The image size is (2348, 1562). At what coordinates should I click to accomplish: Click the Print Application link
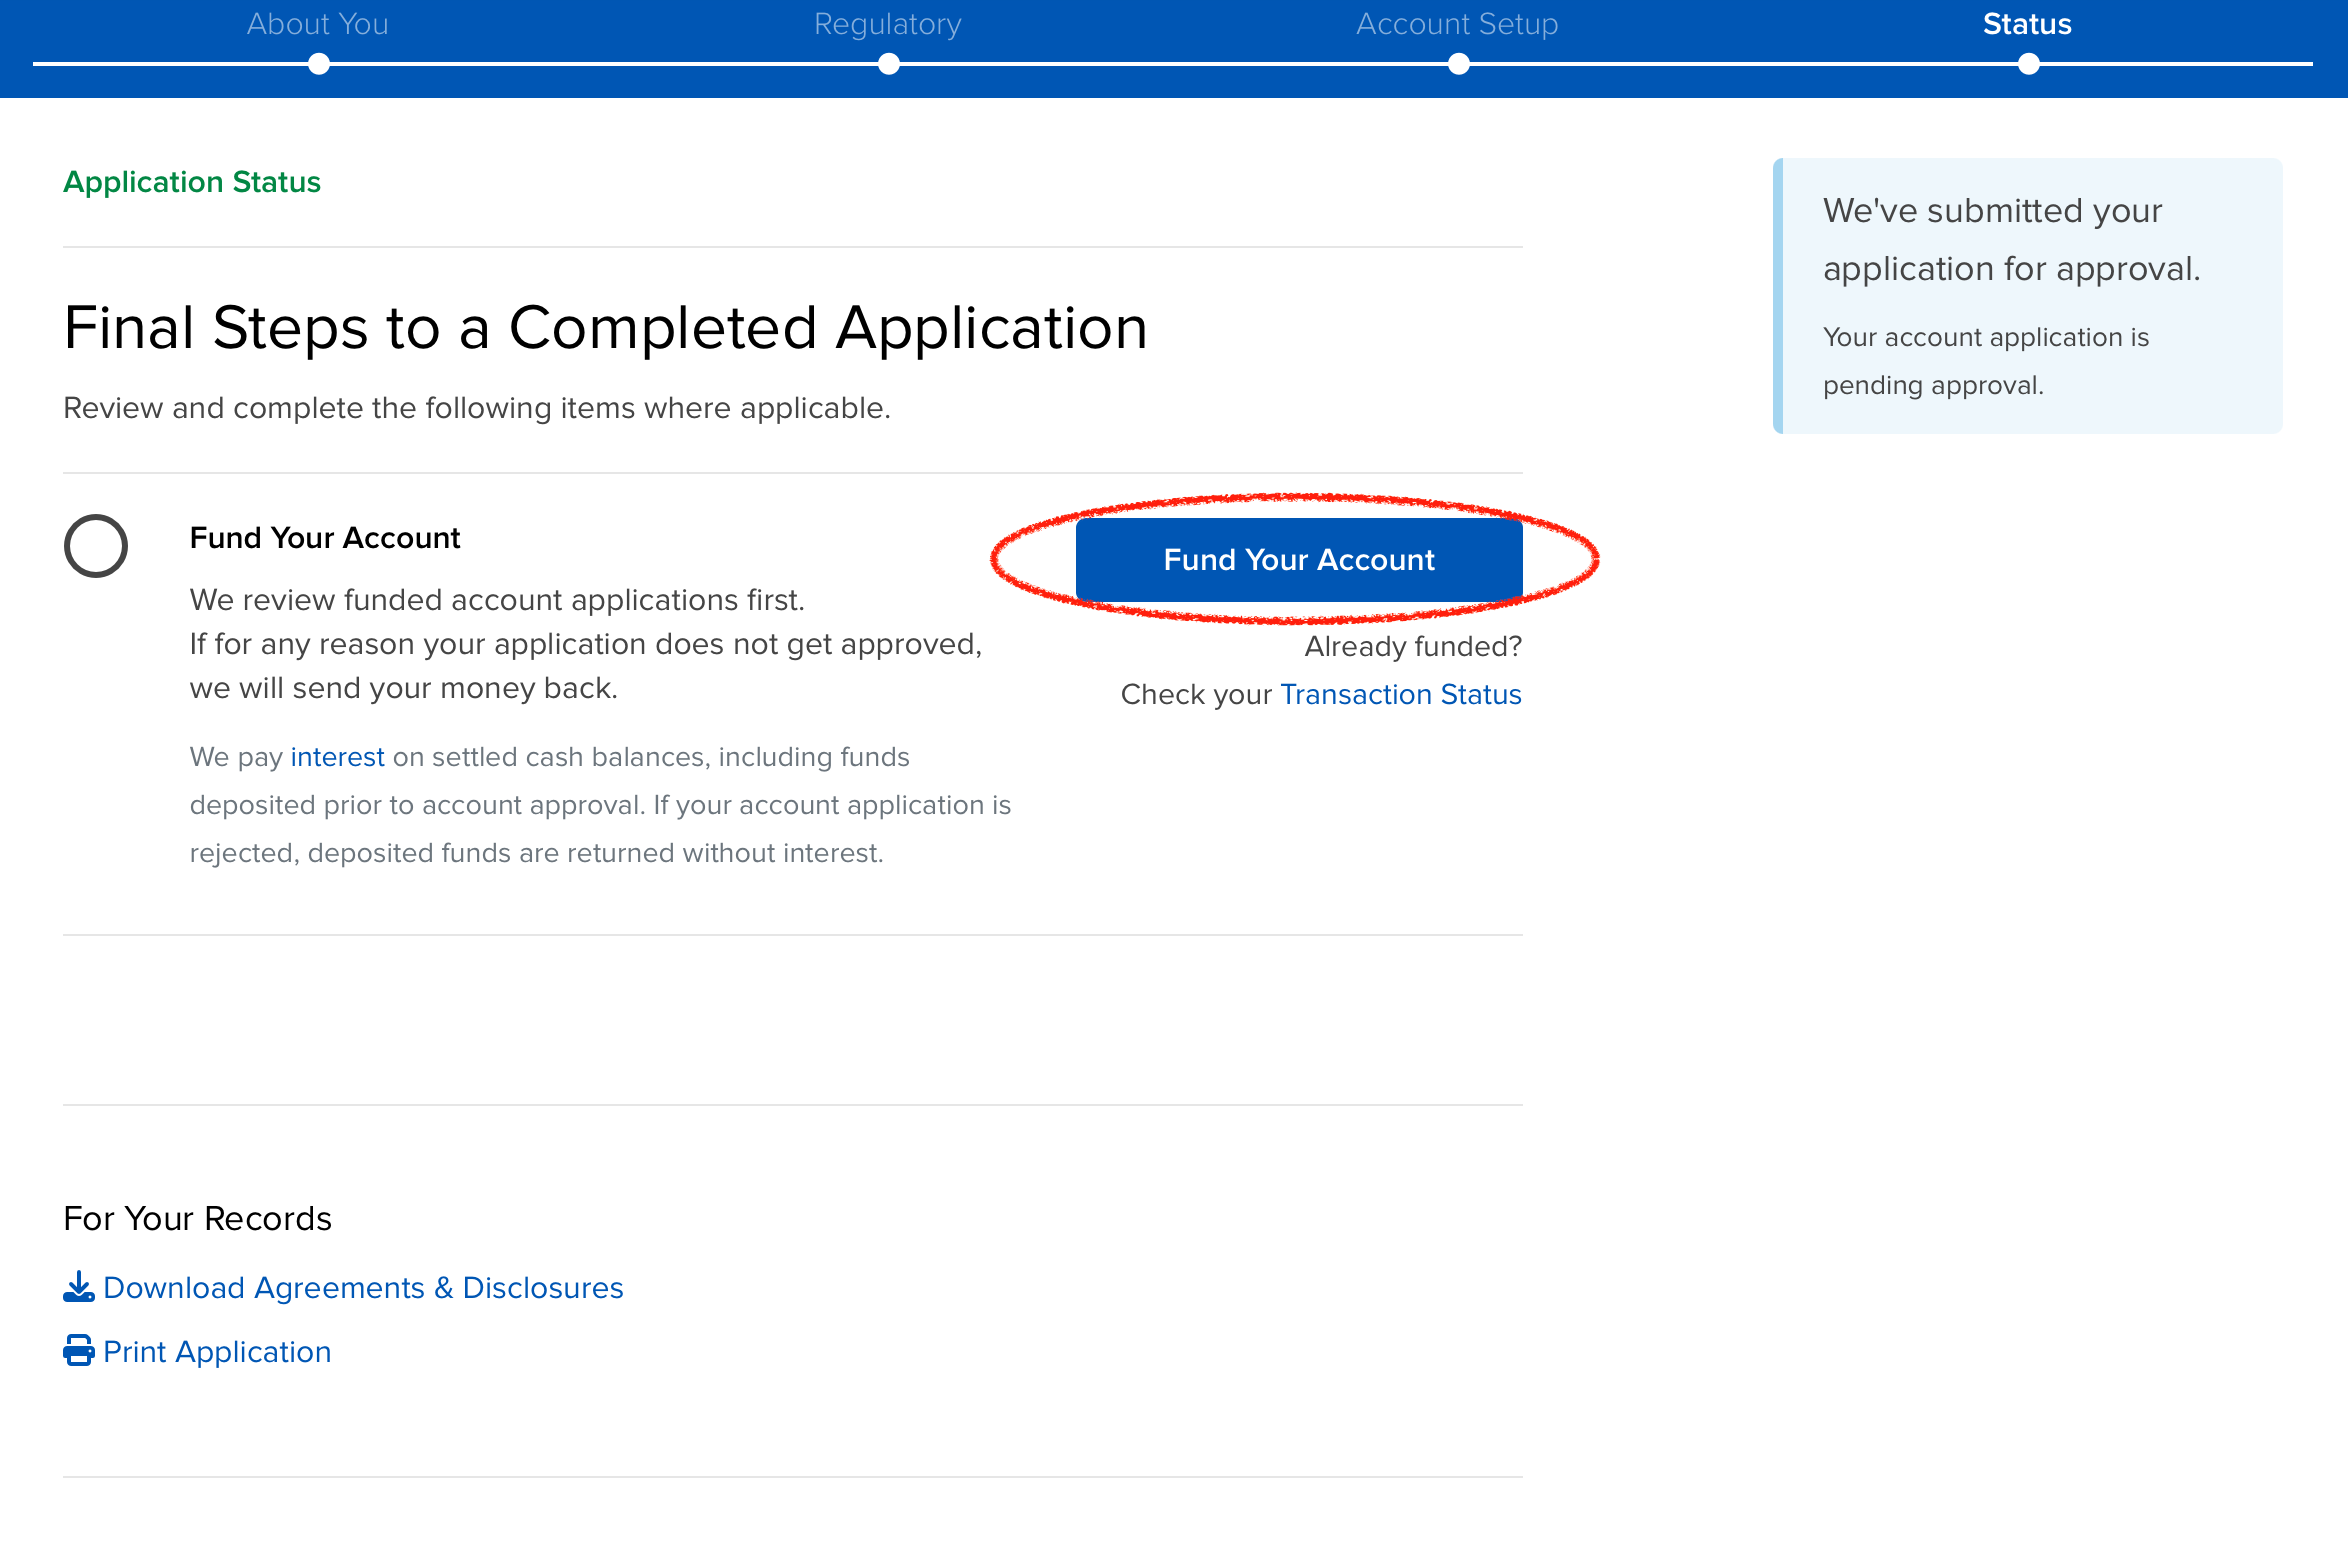point(217,1351)
